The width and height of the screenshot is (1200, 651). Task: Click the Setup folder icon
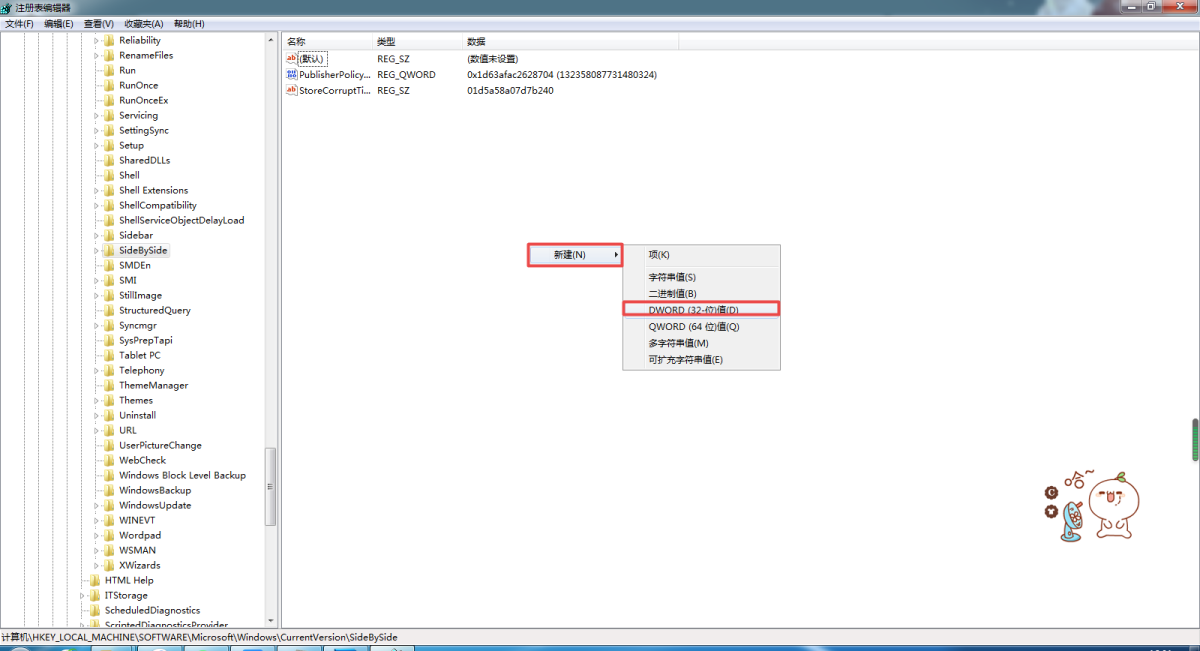[110, 146]
